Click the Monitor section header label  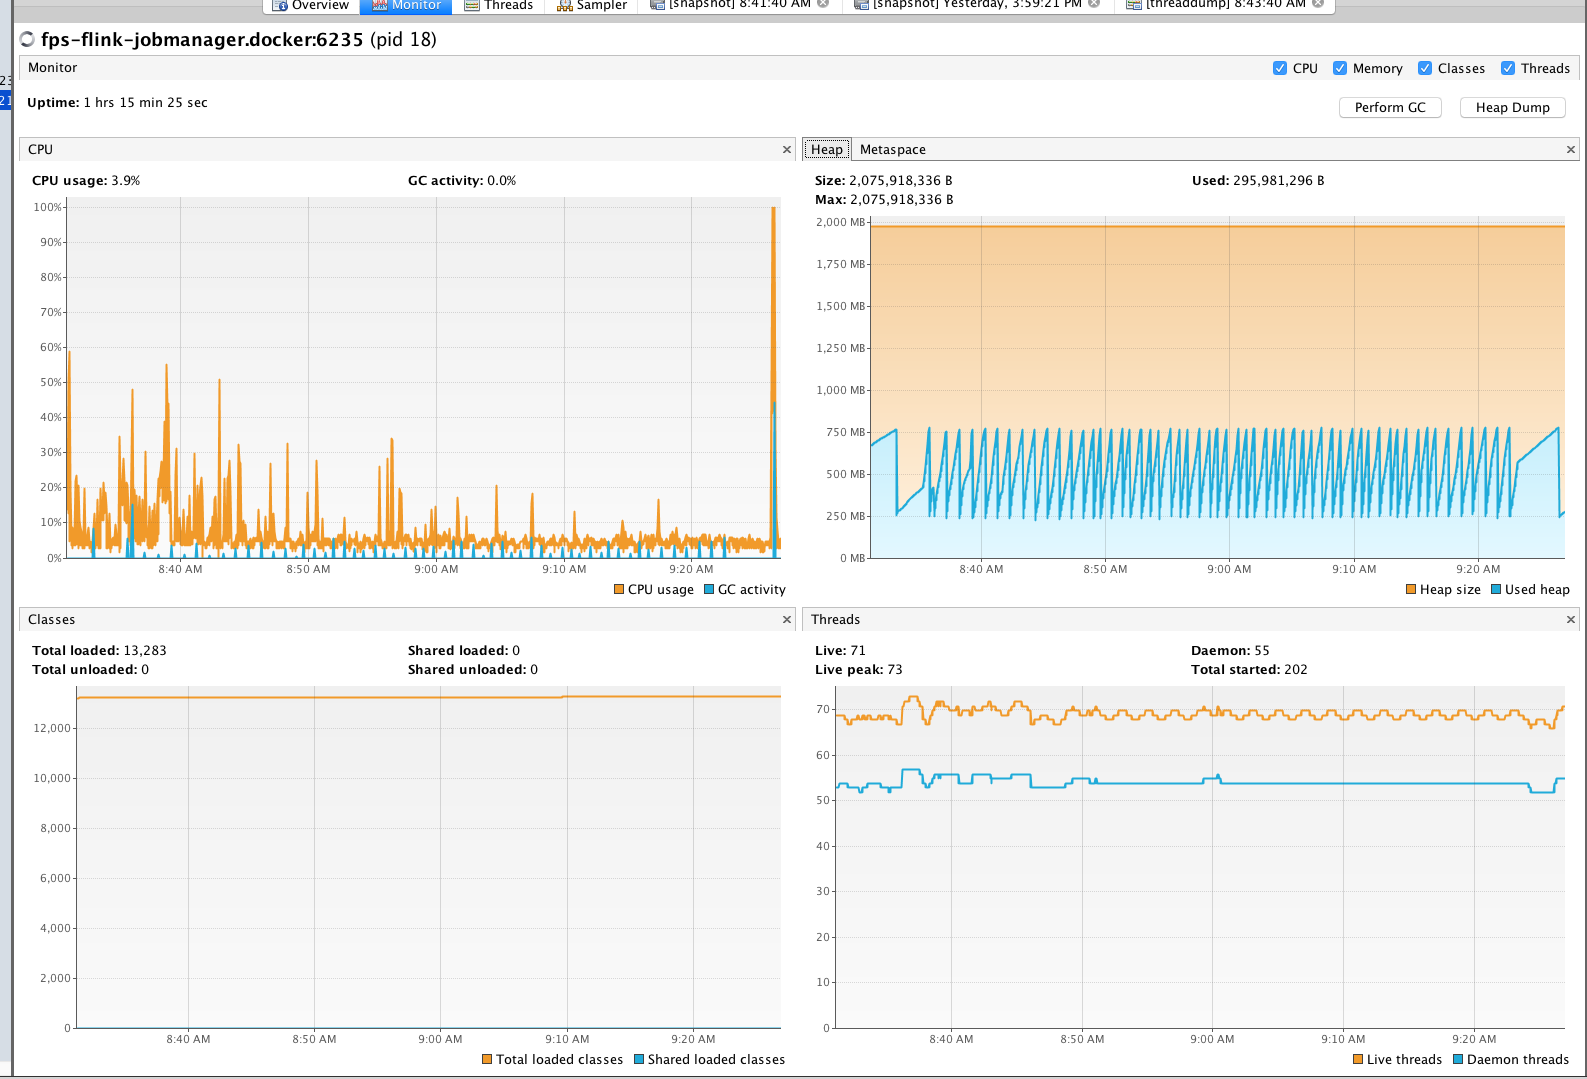click(x=52, y=68)
